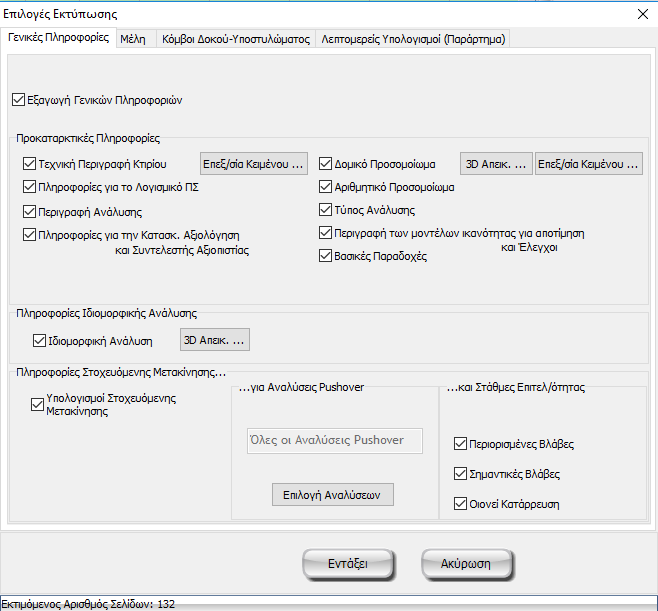
Task: Disable the Περιγραφή Ανάλυσης checkbox
Action: coord(29,212)
